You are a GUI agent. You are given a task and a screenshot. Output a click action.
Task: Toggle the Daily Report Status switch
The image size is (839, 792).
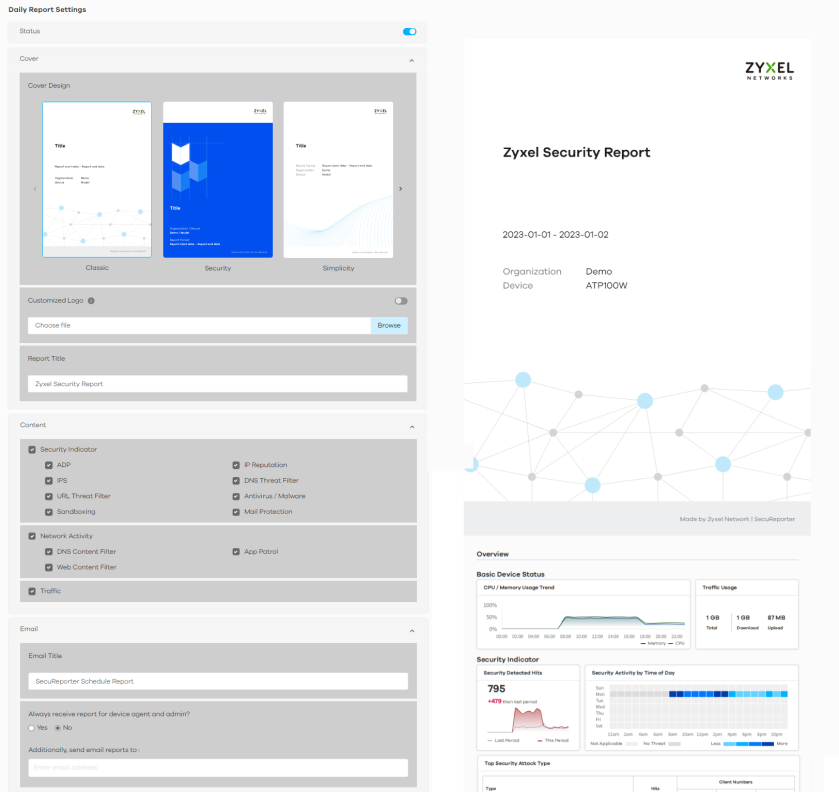click(x=409, y=32)
